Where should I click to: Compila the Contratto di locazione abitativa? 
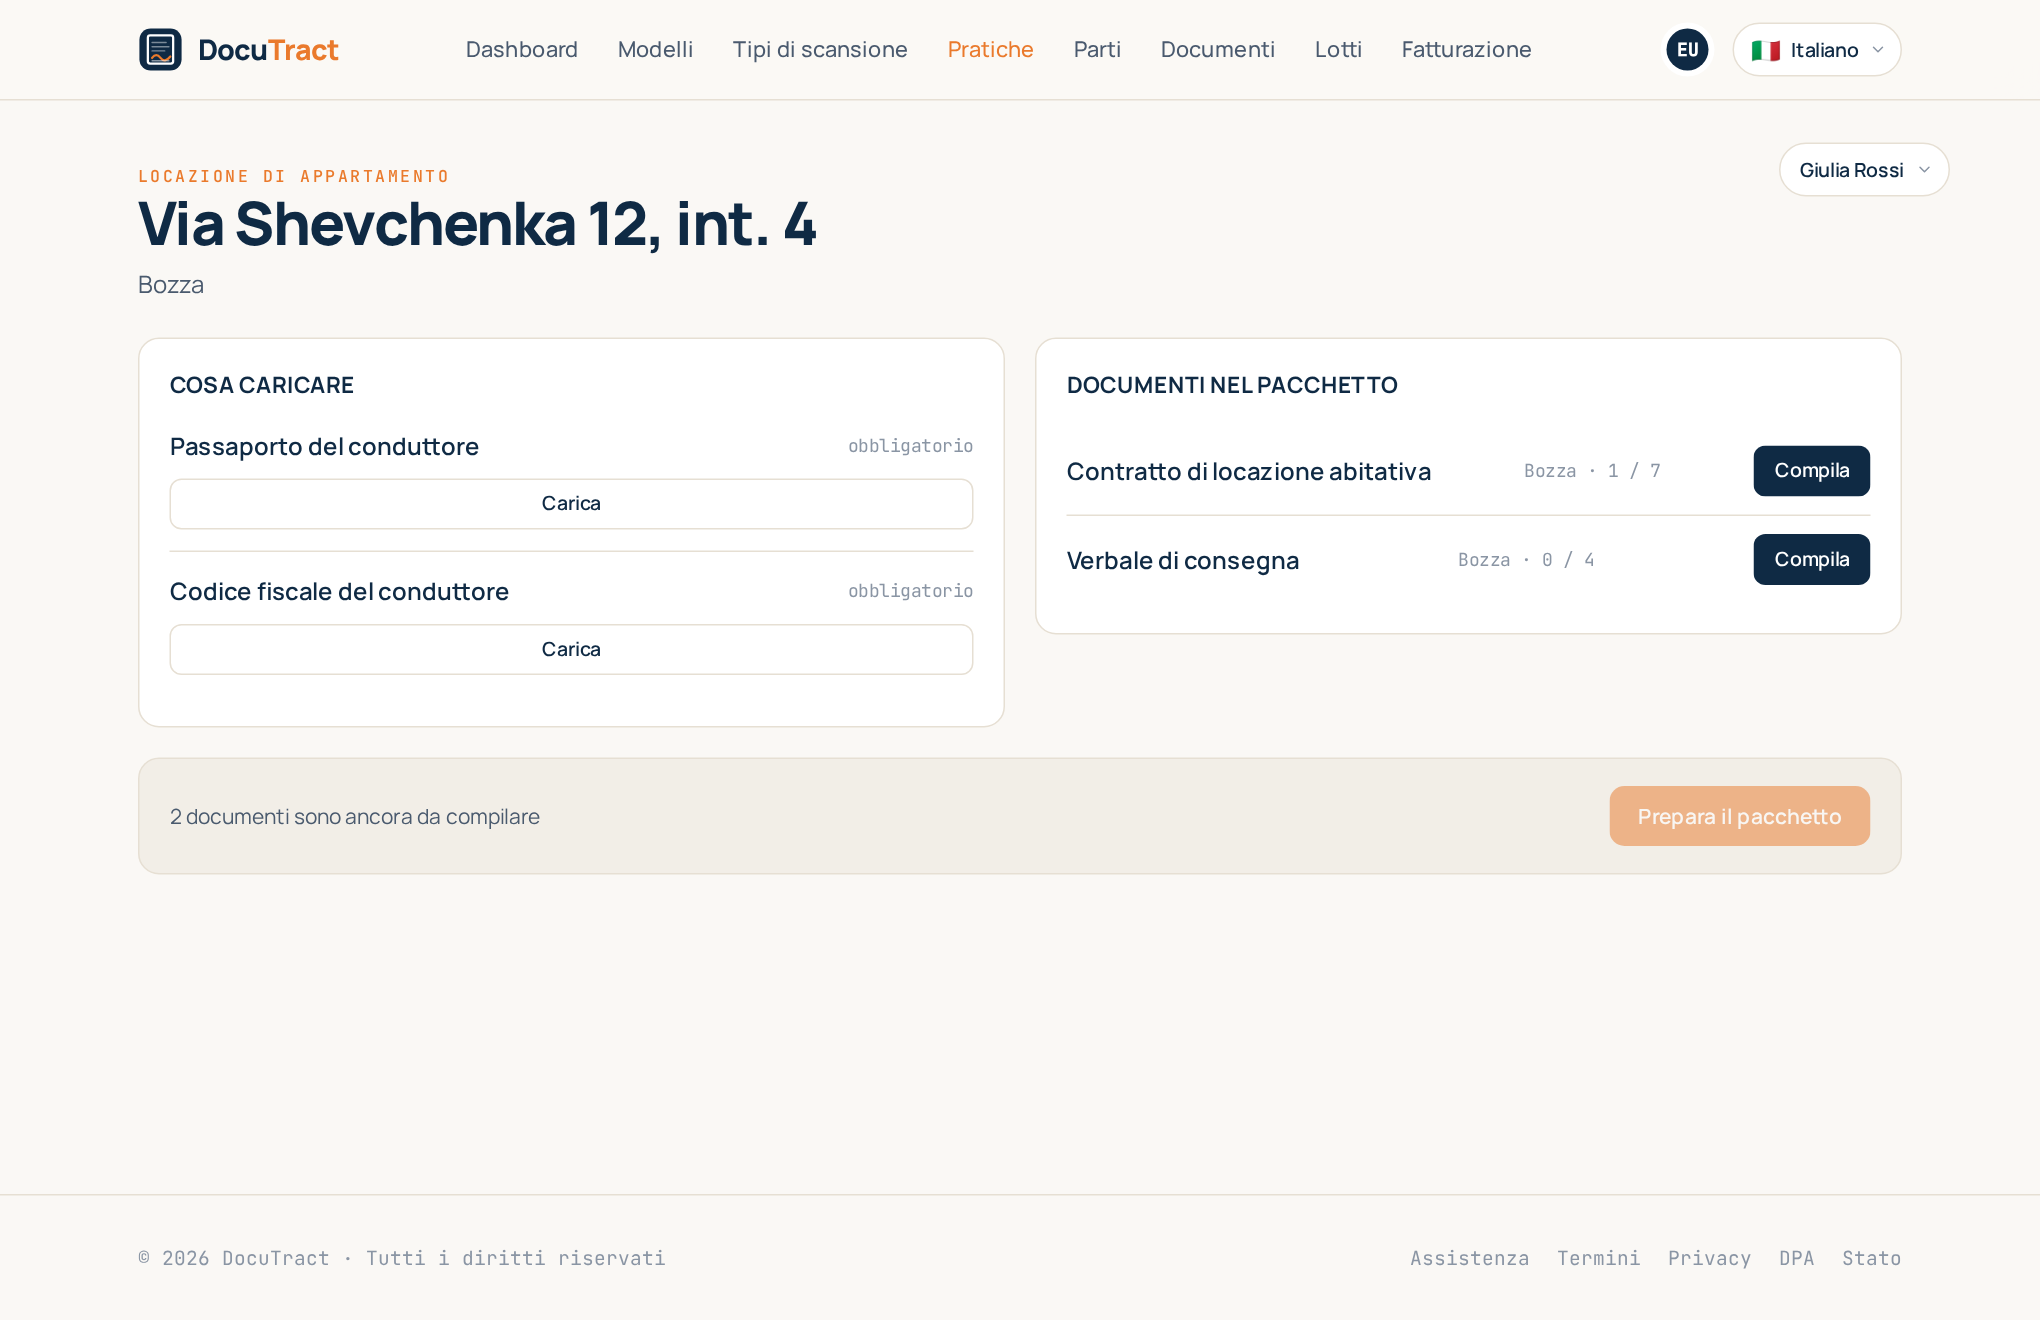point(1811,471)
